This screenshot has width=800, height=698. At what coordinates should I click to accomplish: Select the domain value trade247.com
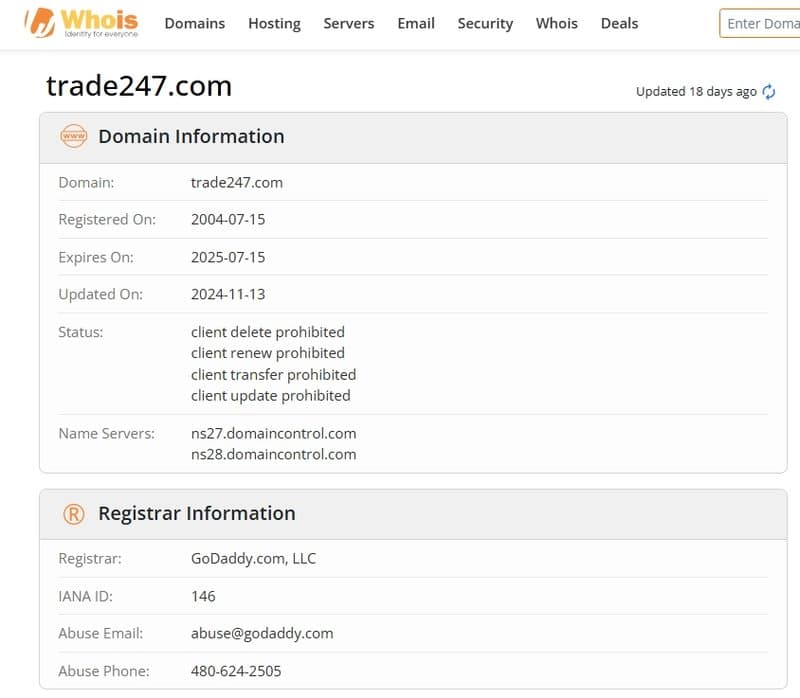(237, 183)
